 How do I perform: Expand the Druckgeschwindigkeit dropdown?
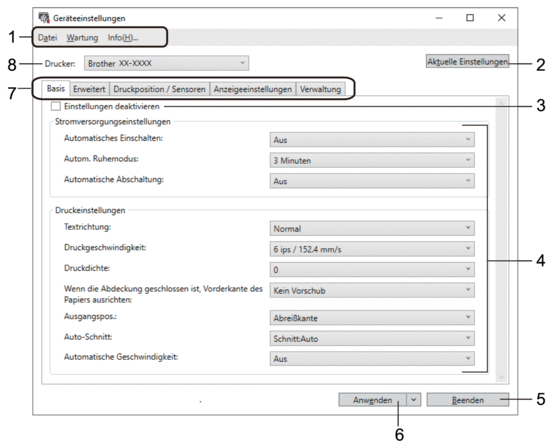coord(372,249)
